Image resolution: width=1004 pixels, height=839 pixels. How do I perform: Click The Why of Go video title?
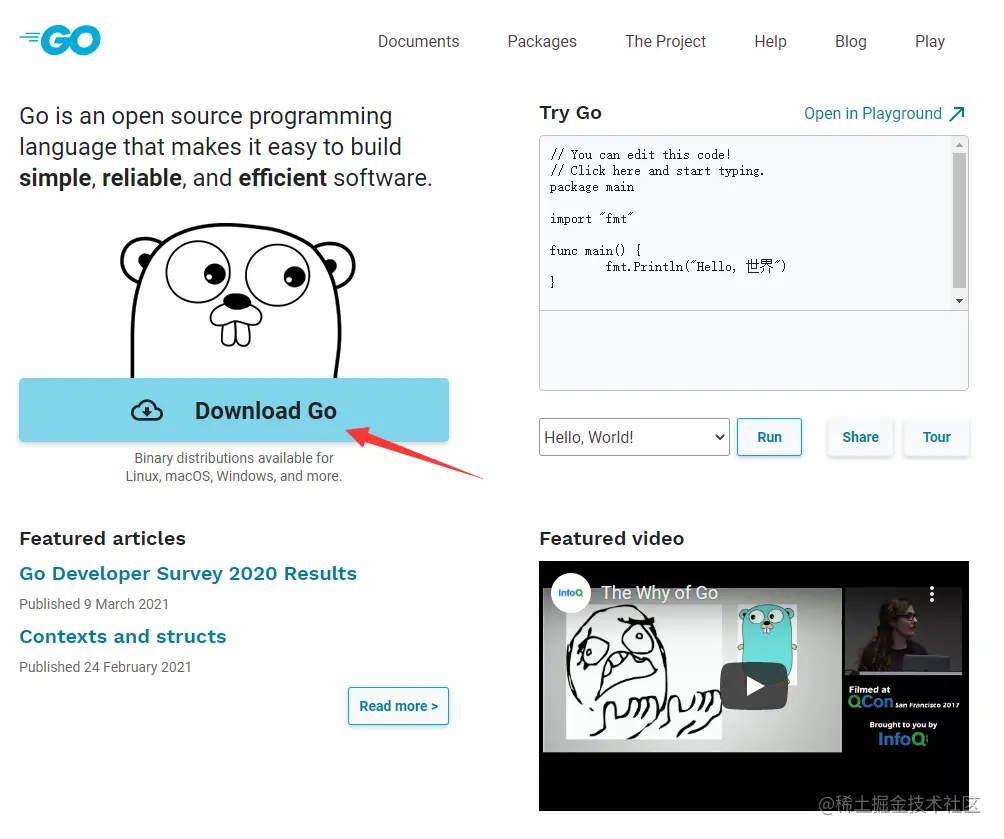(660, 593)
